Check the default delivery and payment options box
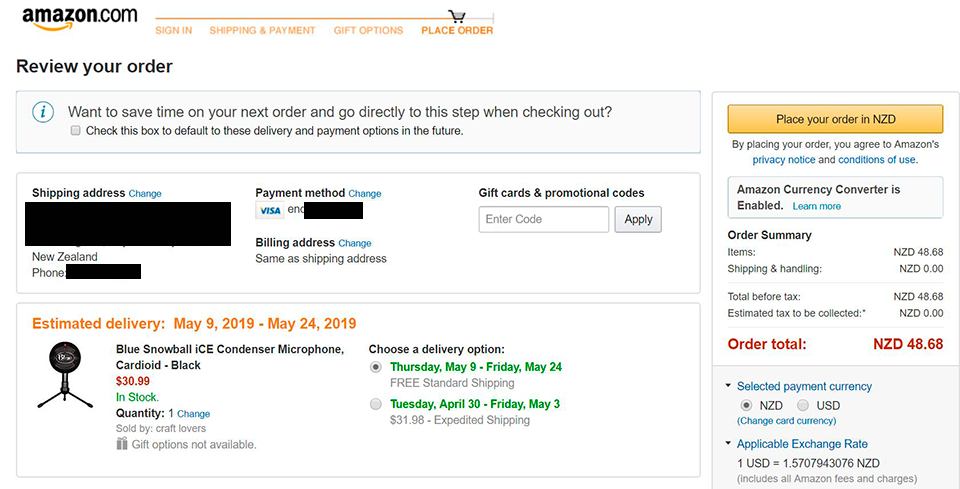This screenshot has height=489, width=960. tap(75, 130)
